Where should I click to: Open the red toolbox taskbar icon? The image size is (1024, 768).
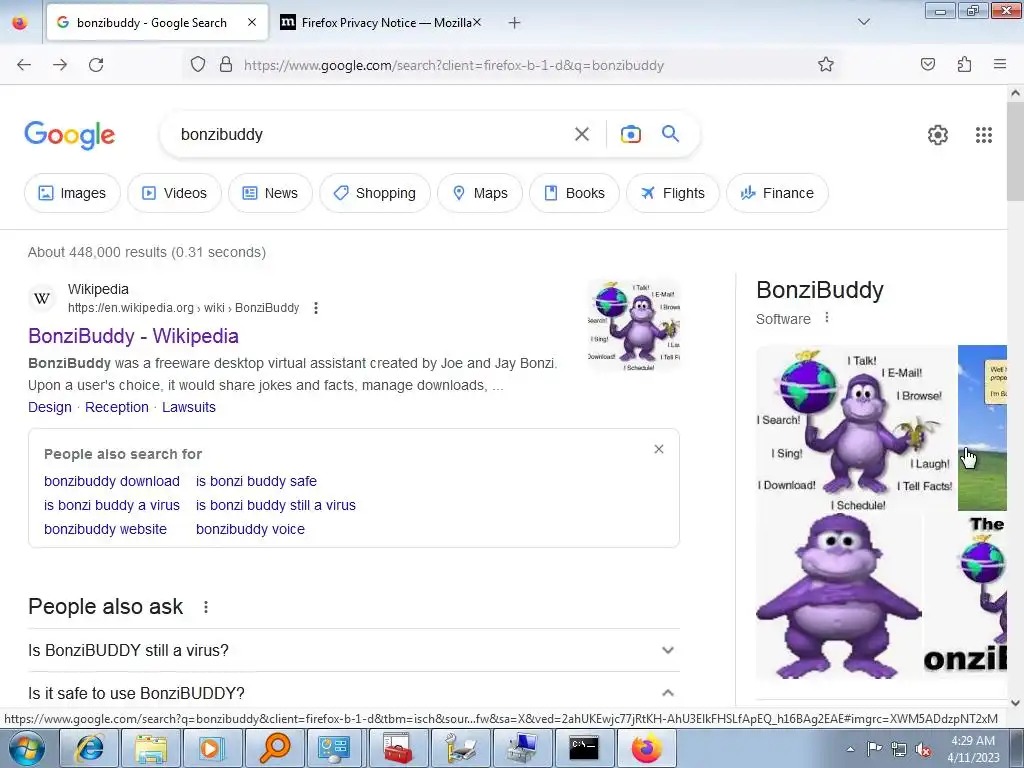tap(398, 748)
